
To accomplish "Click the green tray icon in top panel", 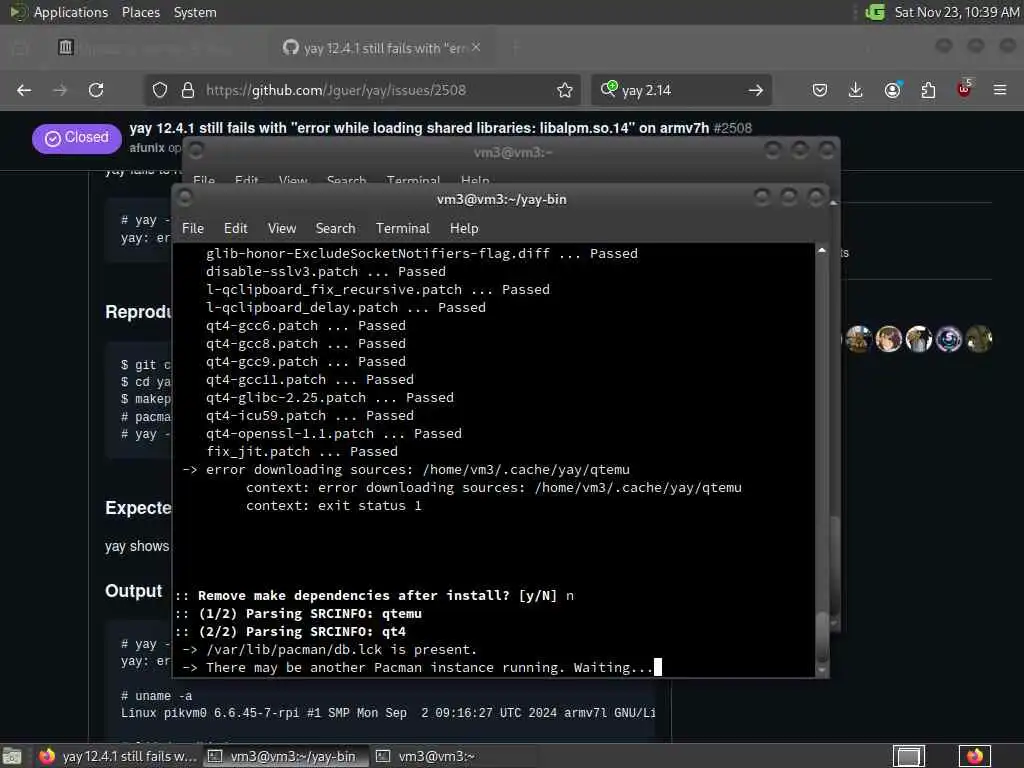I will [874, 12].
